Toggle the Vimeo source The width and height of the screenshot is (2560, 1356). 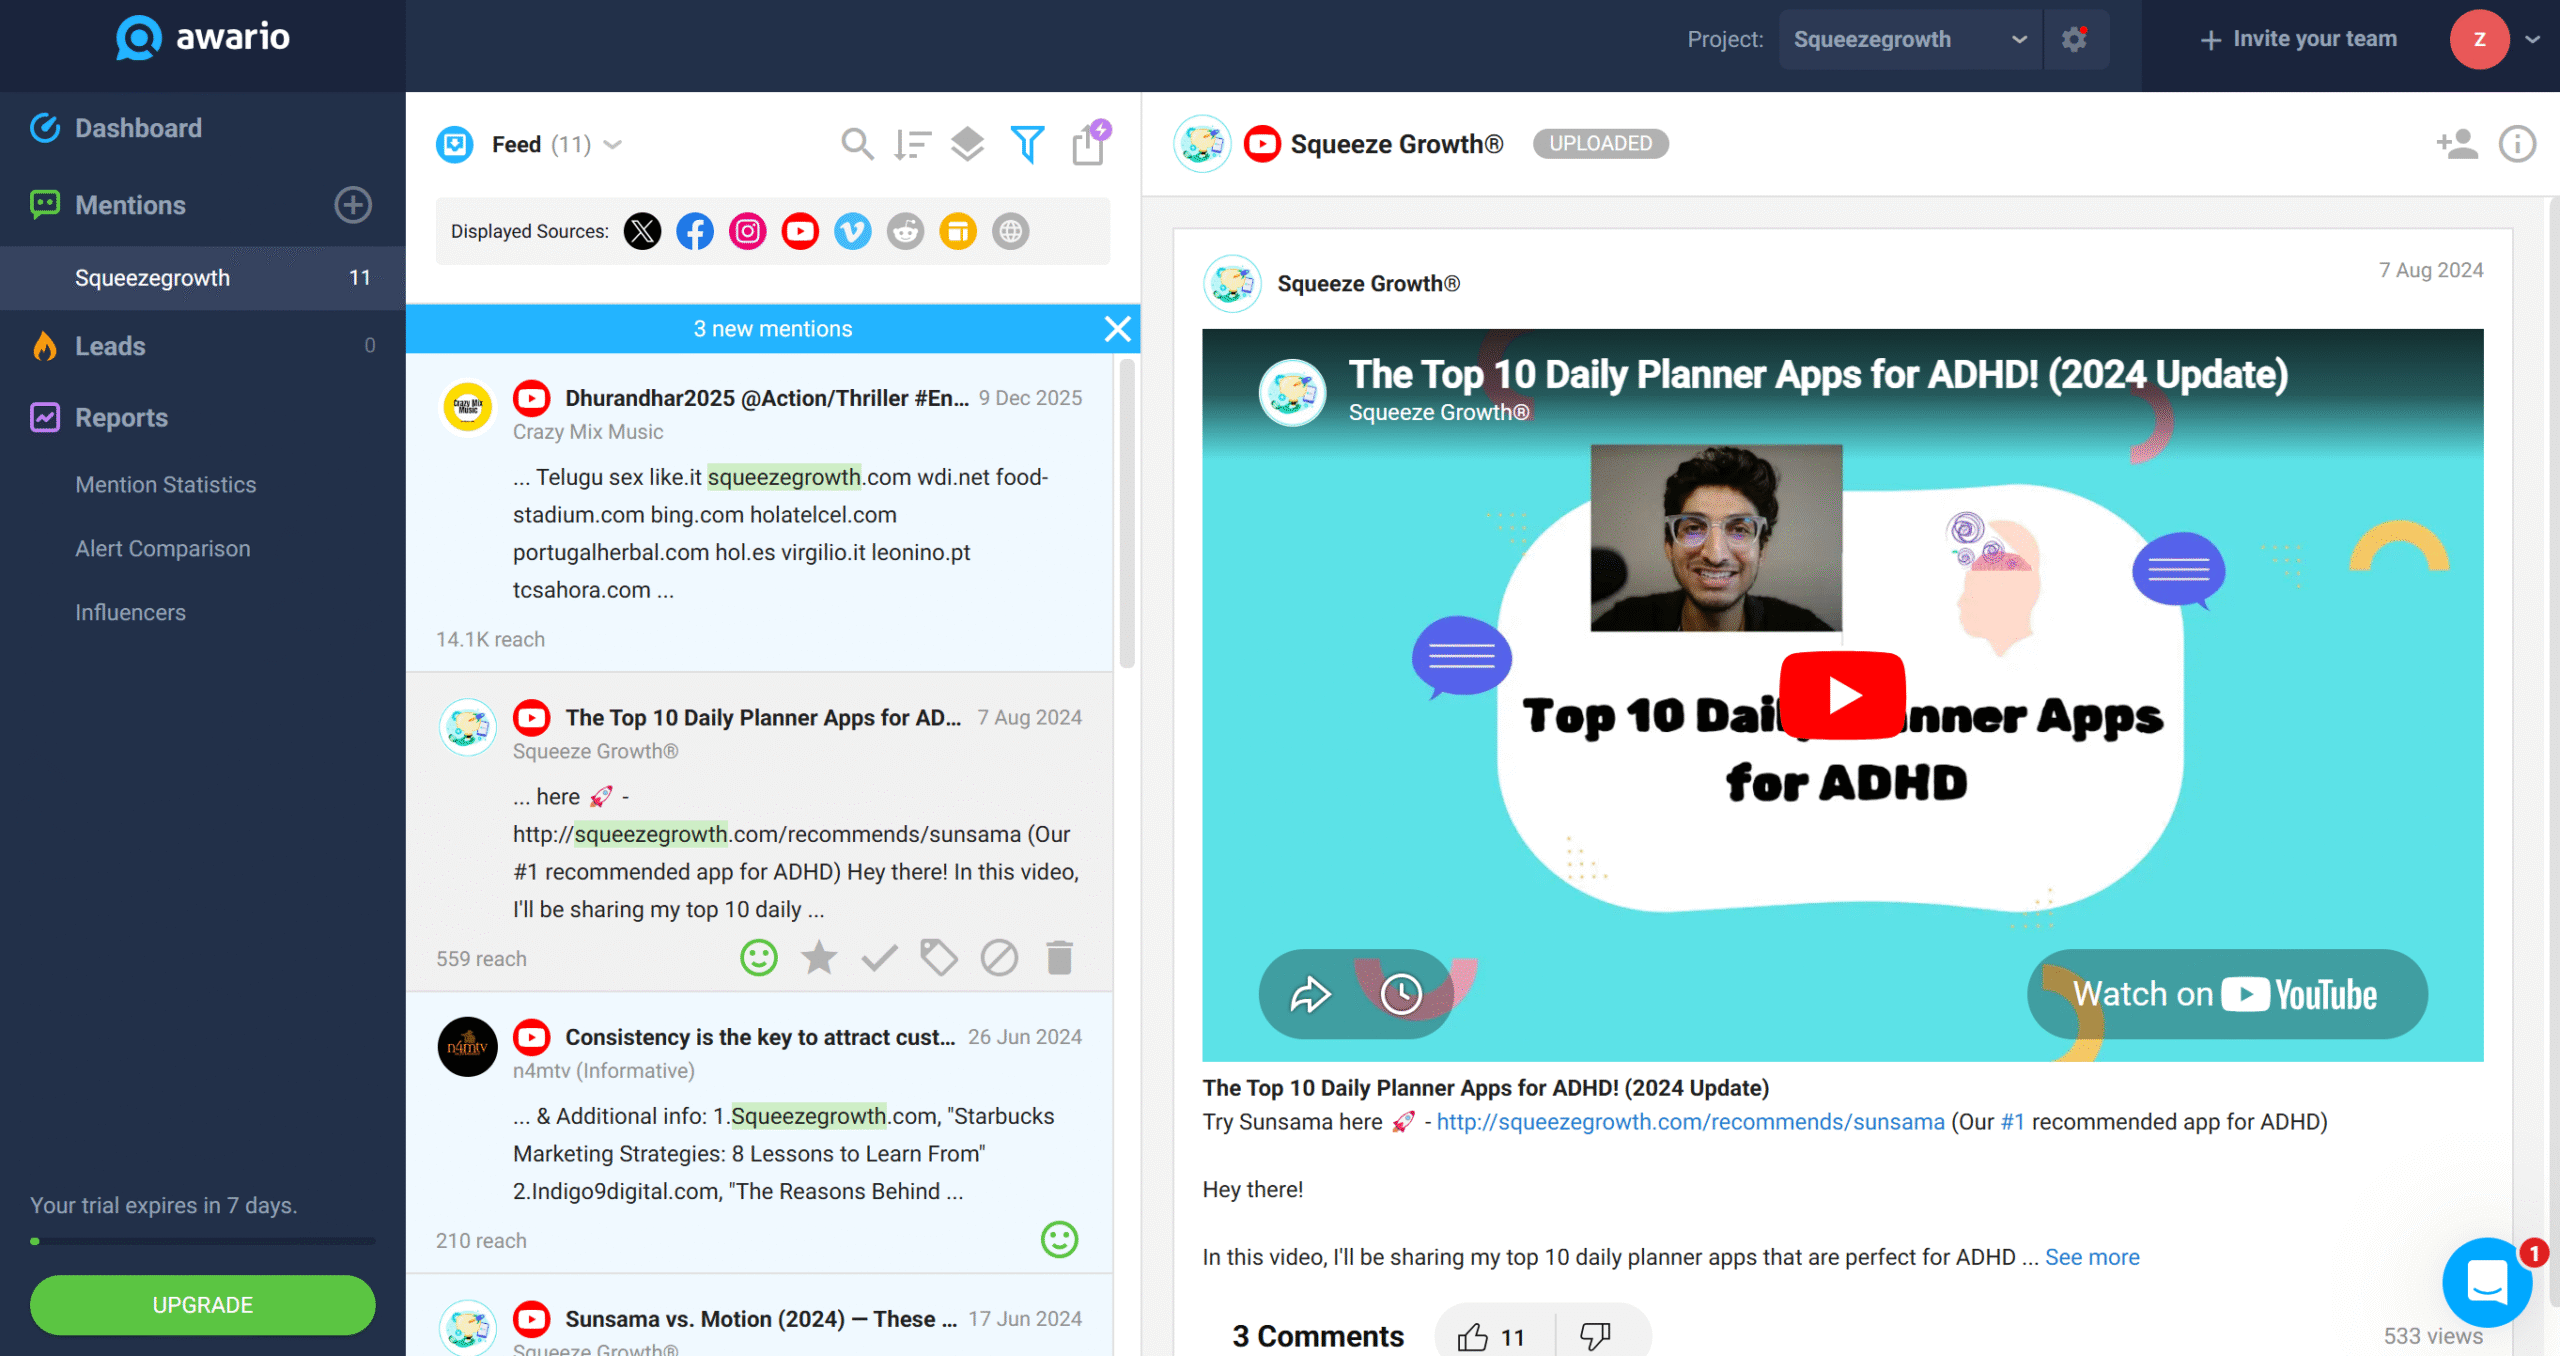point(852,231)
